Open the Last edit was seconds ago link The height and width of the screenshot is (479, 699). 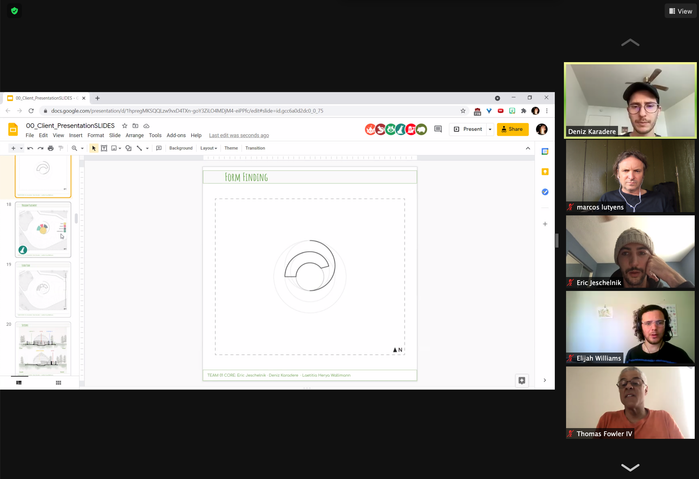click(x=239, y=135)
